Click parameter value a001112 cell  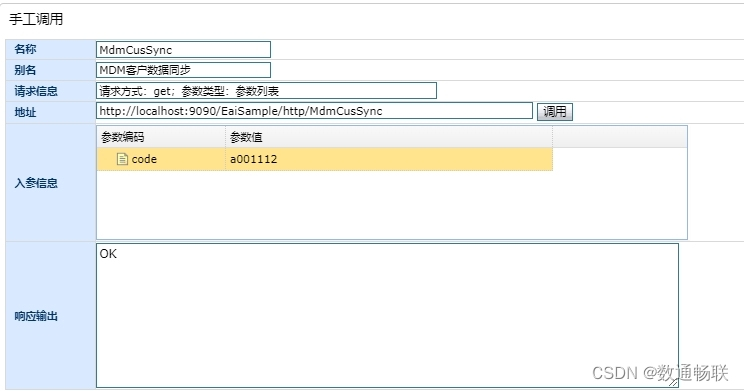tap(389, 159)
